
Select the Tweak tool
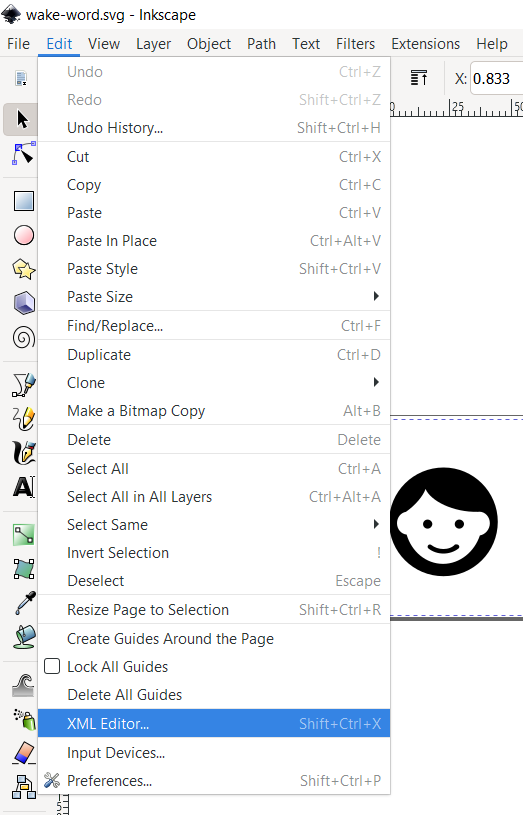tap(23, 685)
